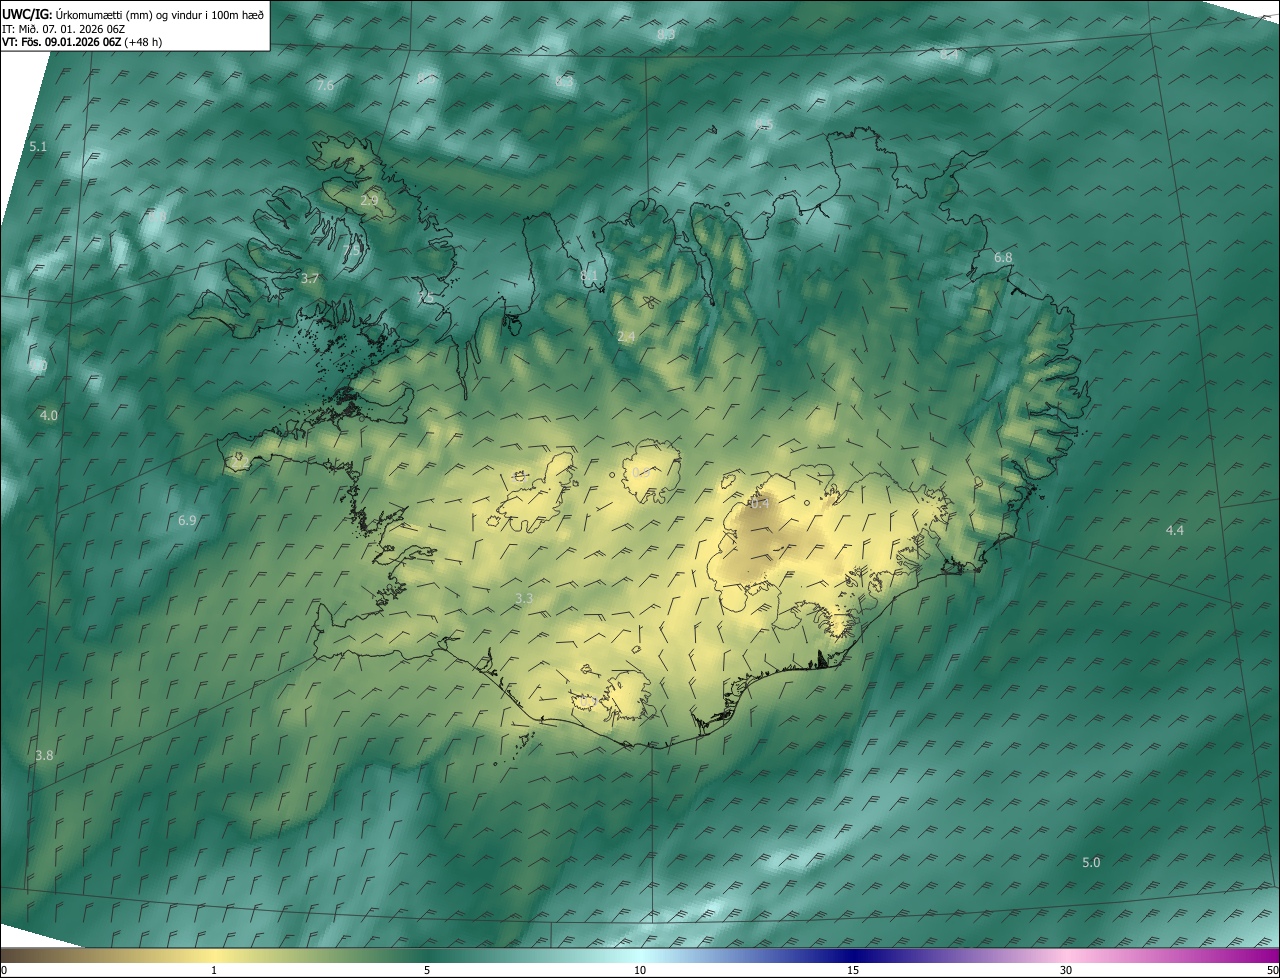Click the 30 tick on the color scale
Image resolution: width=1280 pixels, height=978 pixels.
(1066, 971)
